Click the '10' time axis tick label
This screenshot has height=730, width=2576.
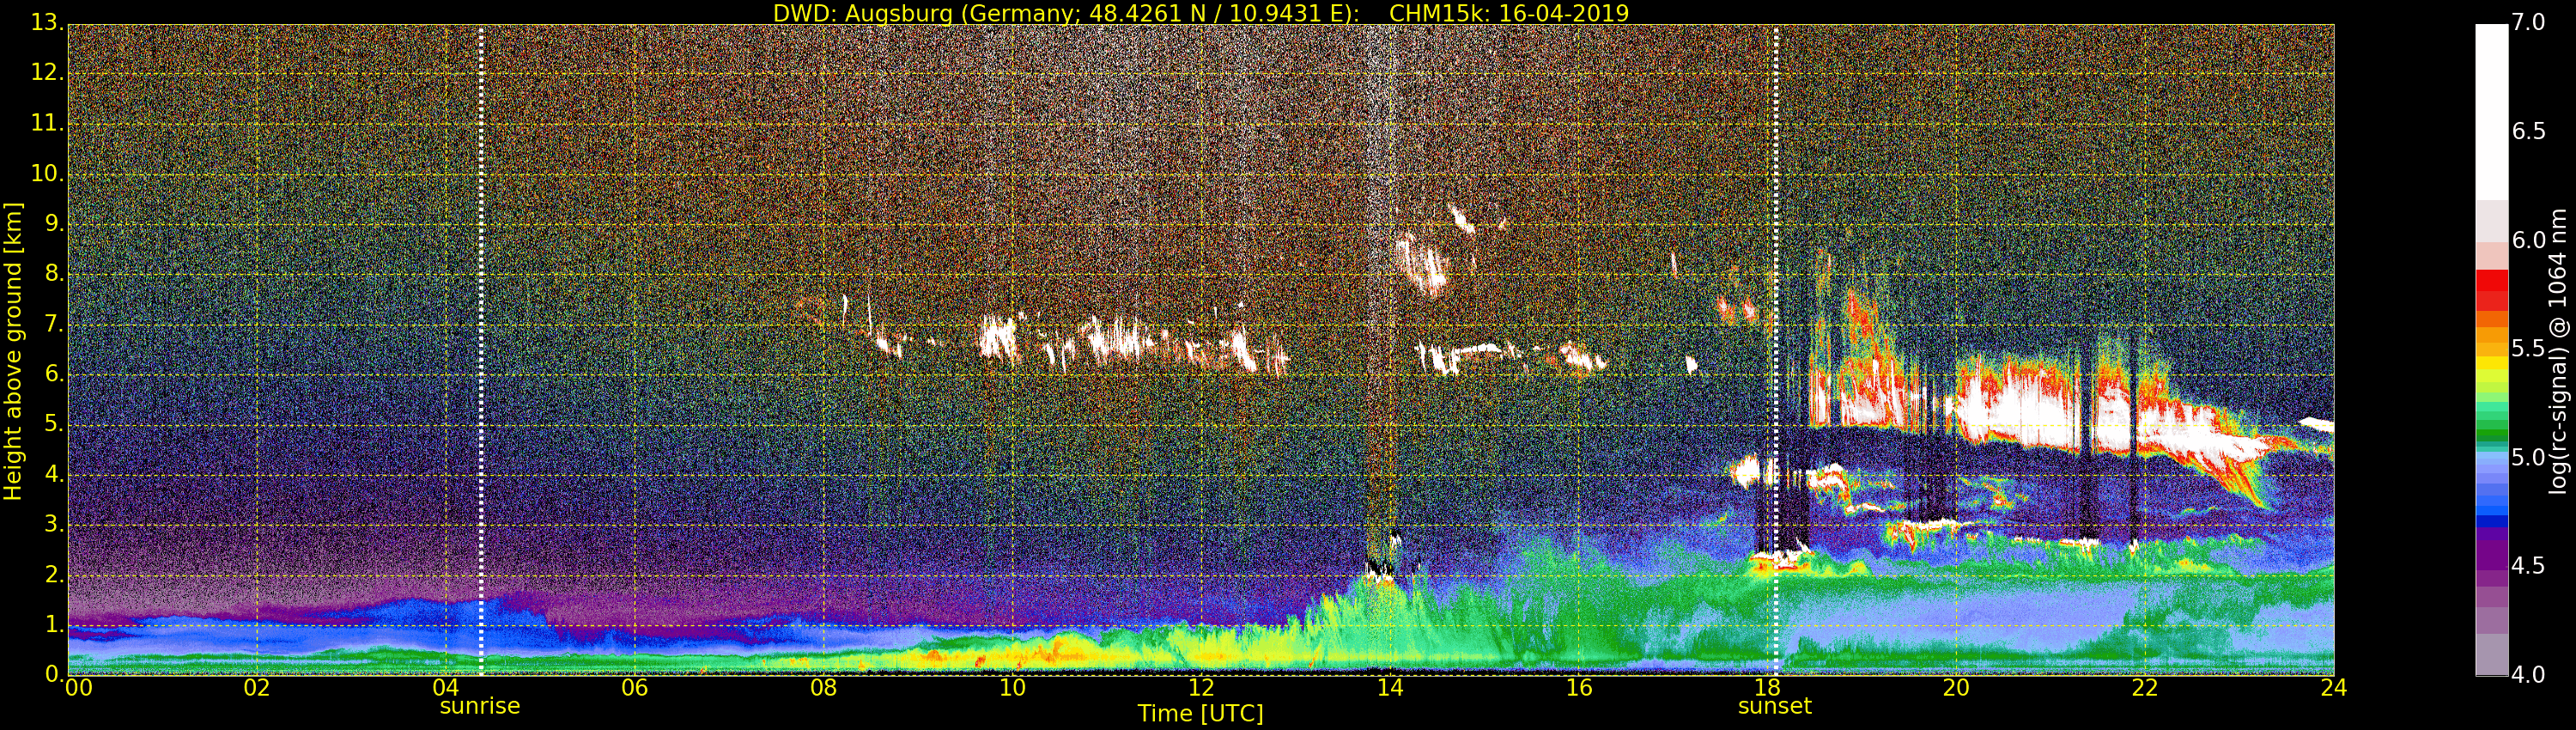(x=1012, y=688)
